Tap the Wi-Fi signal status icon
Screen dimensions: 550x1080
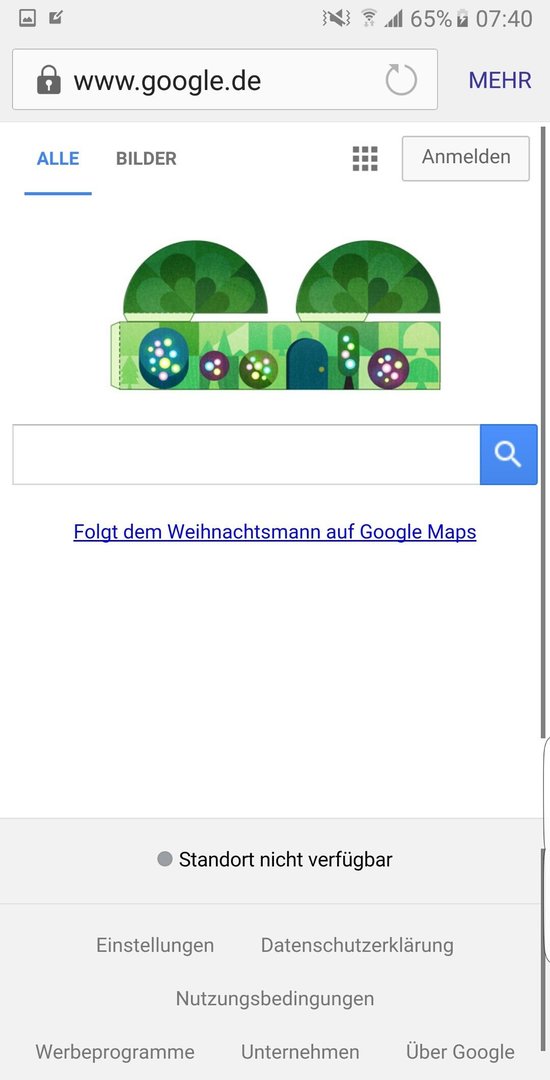(369, 19)
